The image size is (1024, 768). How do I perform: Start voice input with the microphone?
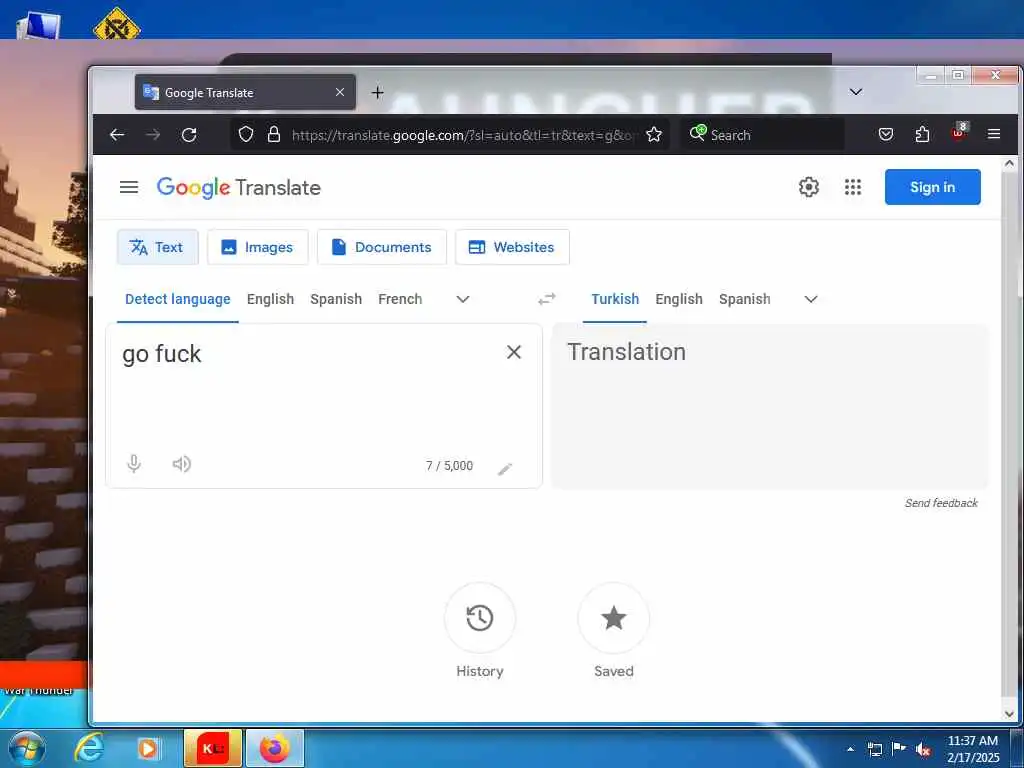(134, 464)
